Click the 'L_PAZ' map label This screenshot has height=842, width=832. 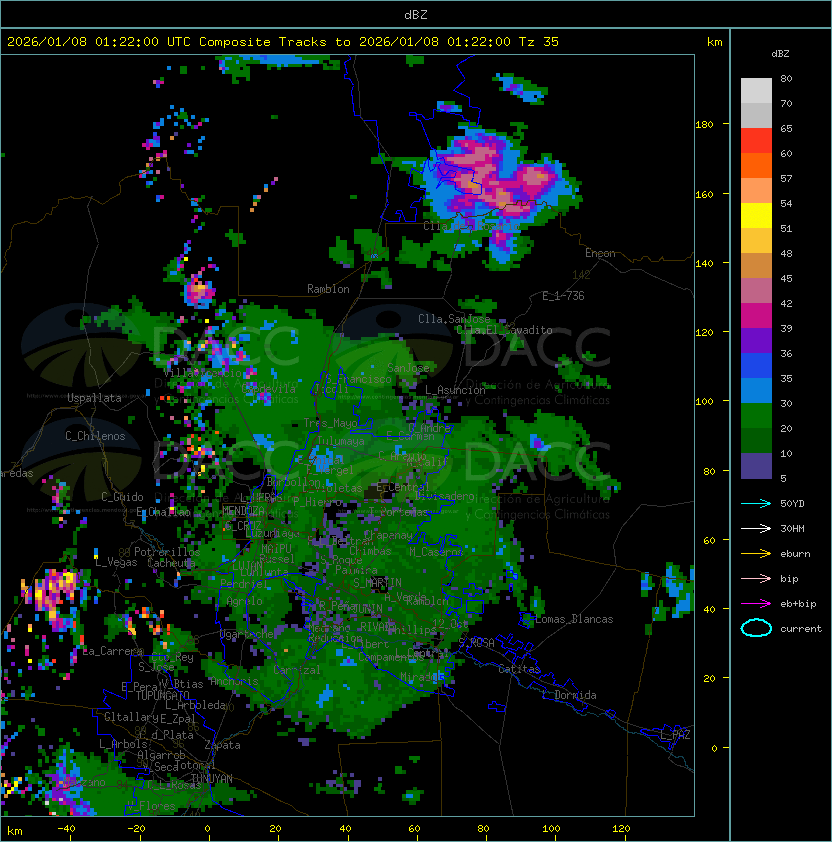[x=675, y=735]
